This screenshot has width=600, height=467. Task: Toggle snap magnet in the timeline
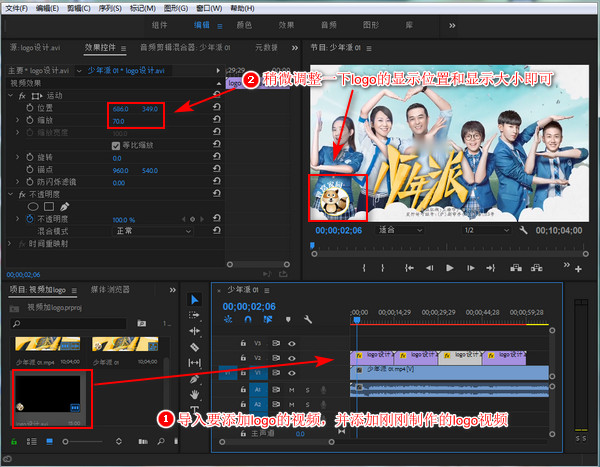point(248,319)
